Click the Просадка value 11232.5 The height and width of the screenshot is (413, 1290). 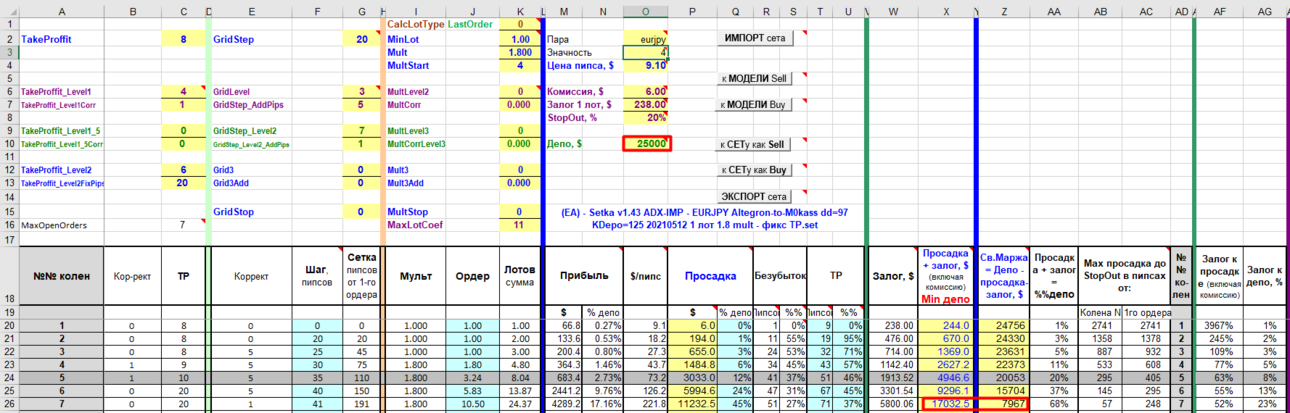(693, 405)
